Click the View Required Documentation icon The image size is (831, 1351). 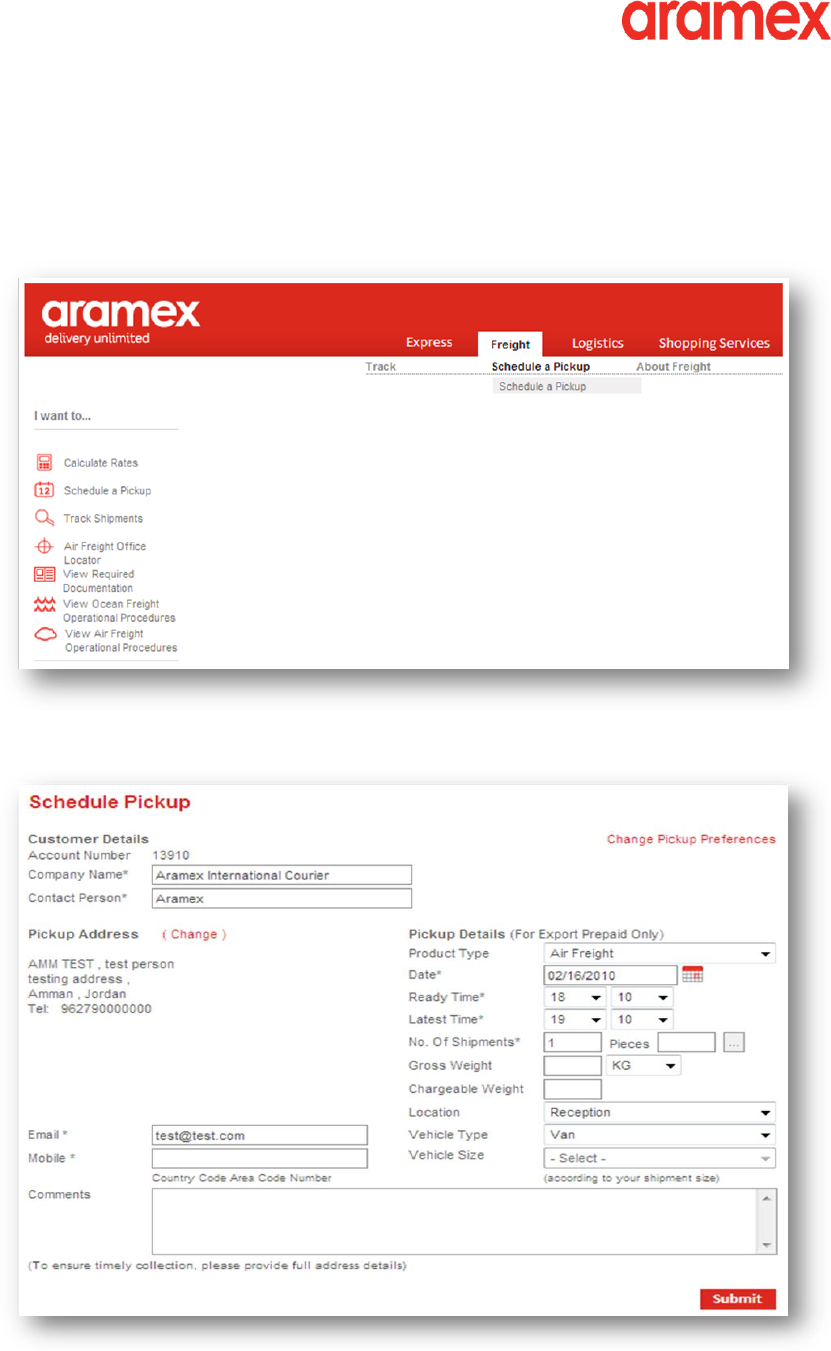pos(44,575)
